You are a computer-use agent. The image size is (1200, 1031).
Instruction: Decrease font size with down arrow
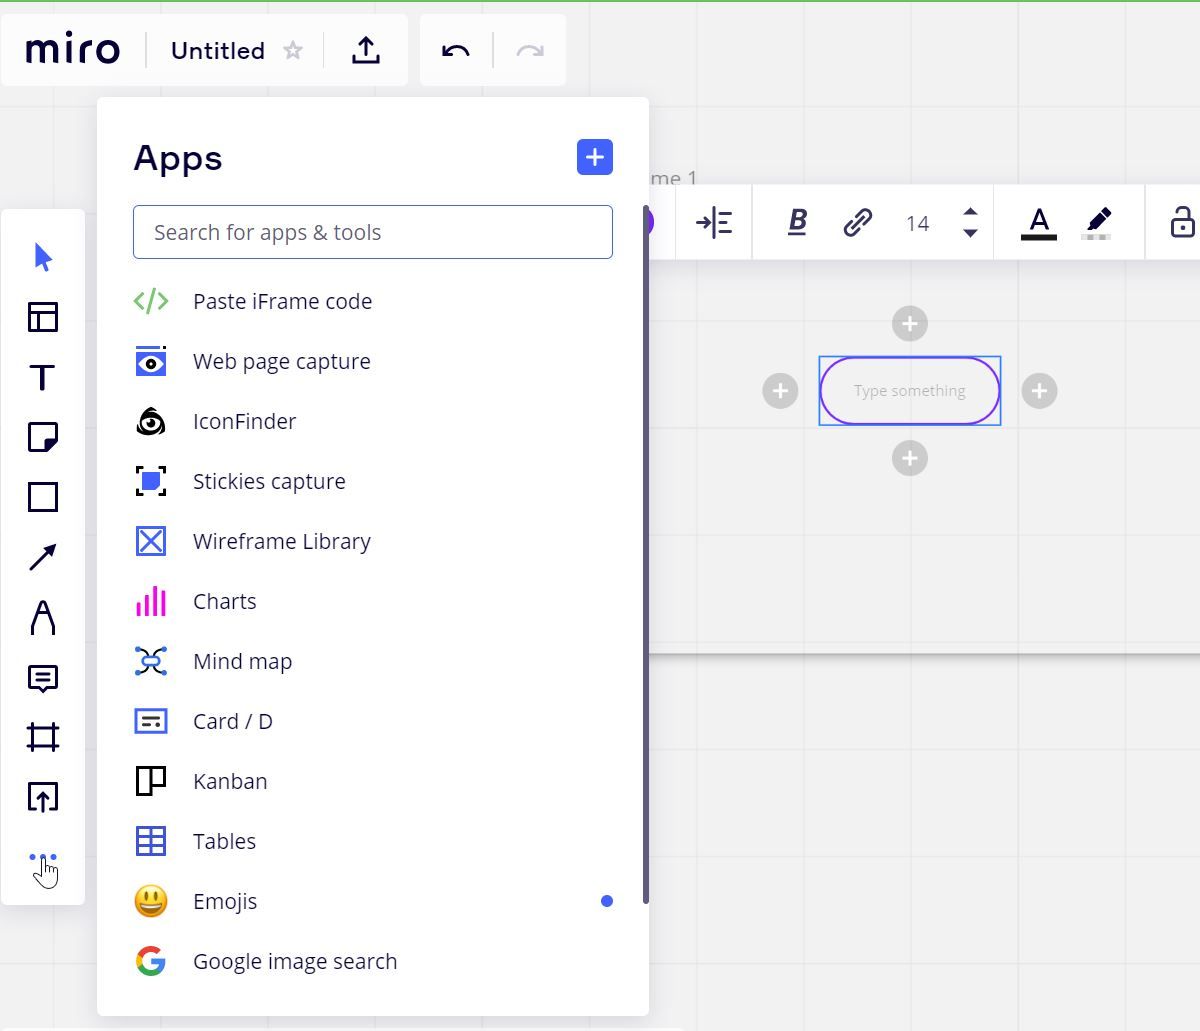point(970,233)
